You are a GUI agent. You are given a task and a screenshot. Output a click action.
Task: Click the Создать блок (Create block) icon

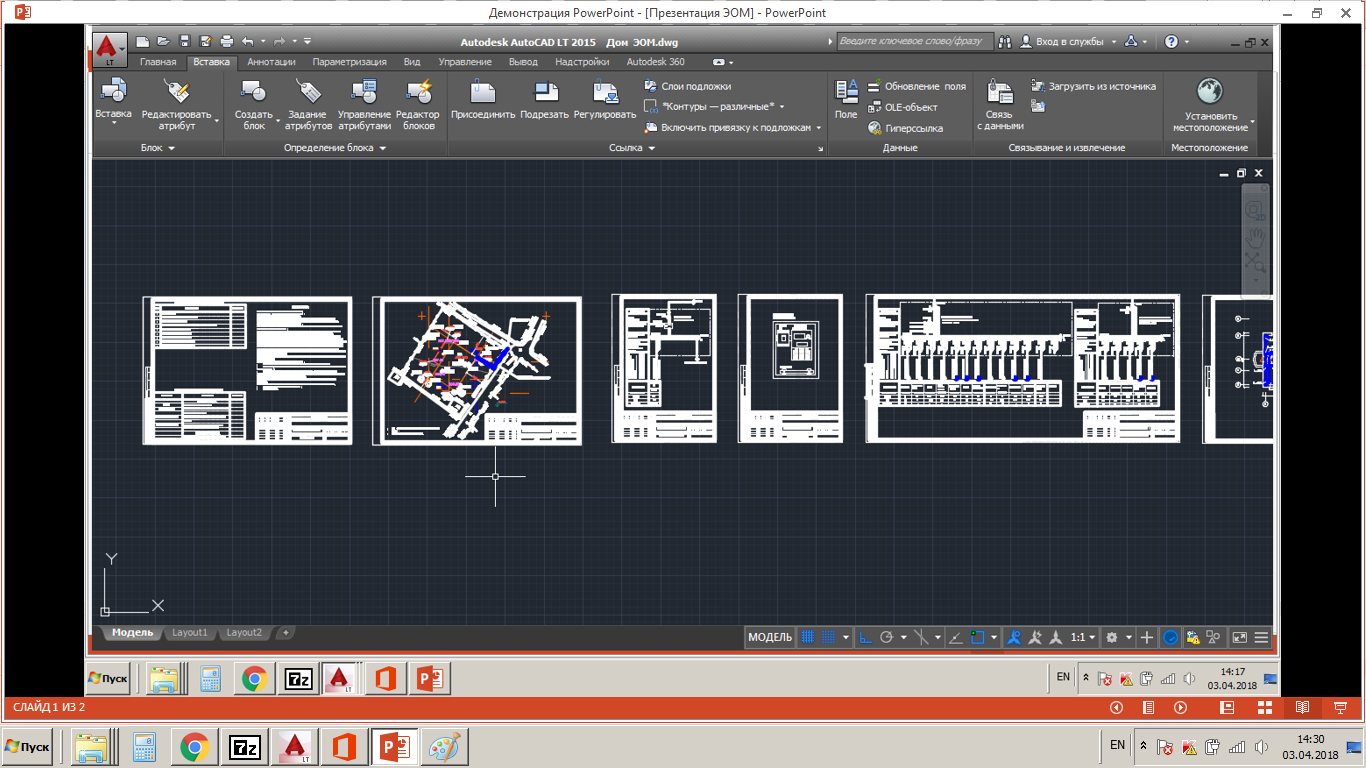253,93
